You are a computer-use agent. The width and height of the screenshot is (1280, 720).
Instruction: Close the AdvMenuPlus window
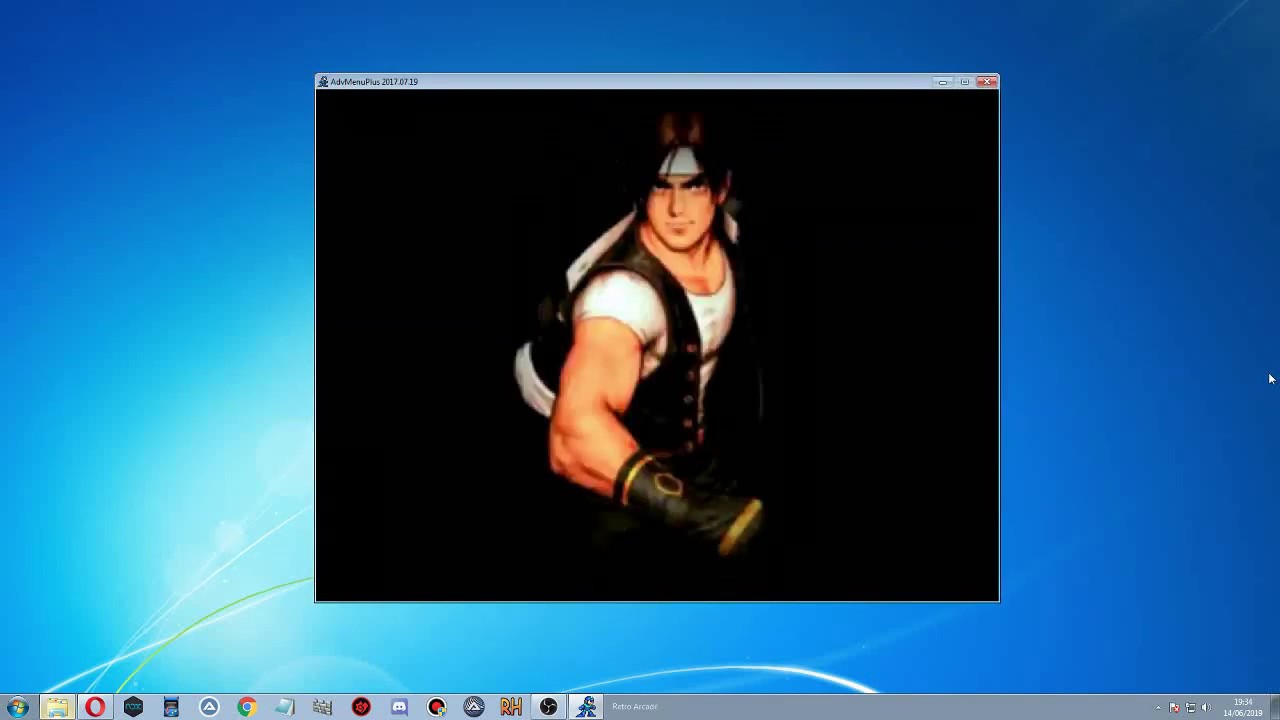point(987,82)
